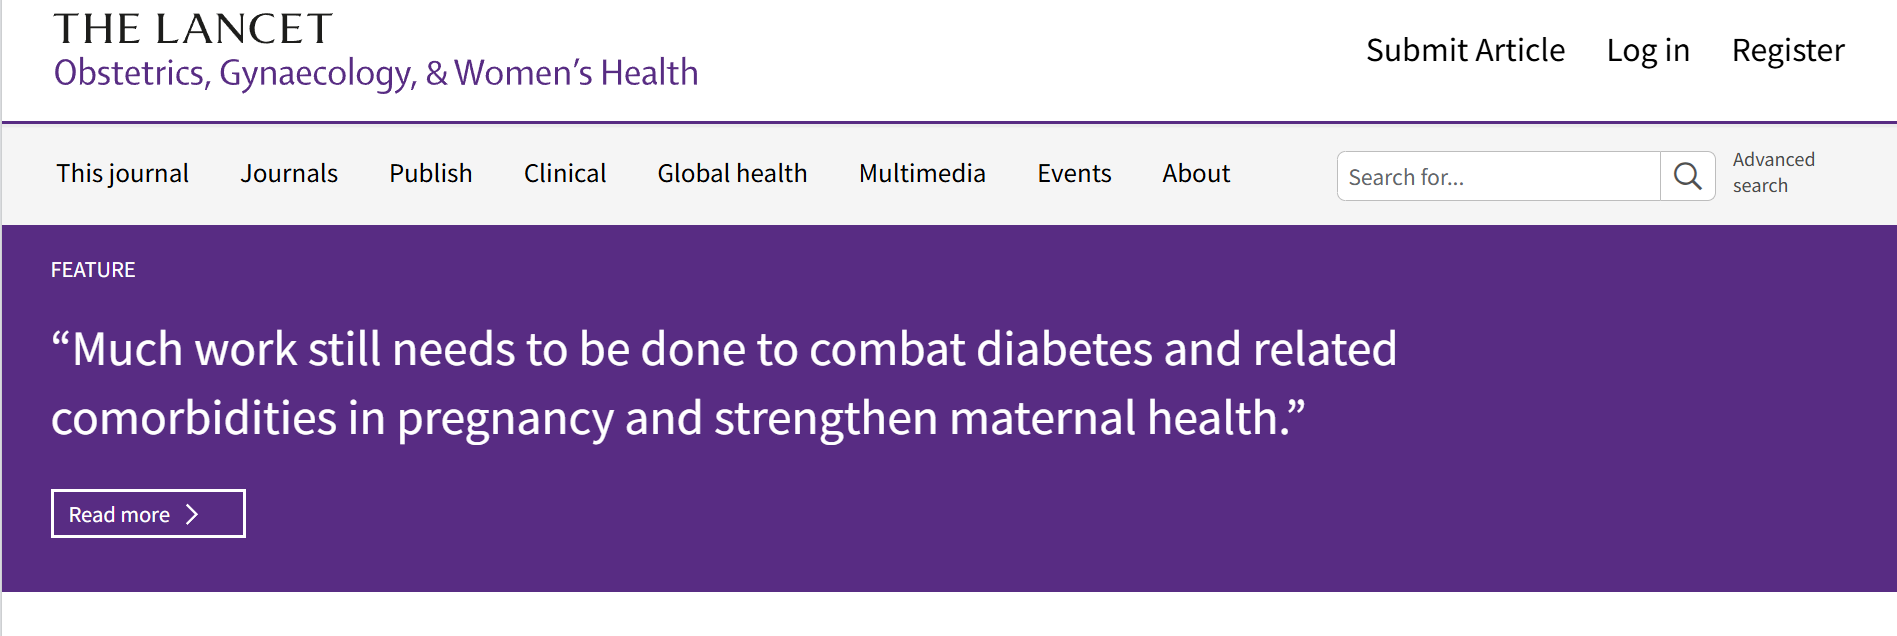Focus the Search for... text field
The width and height of the screenshot is (1897, 636).
pyautogui.click(x=1498, y=177)
